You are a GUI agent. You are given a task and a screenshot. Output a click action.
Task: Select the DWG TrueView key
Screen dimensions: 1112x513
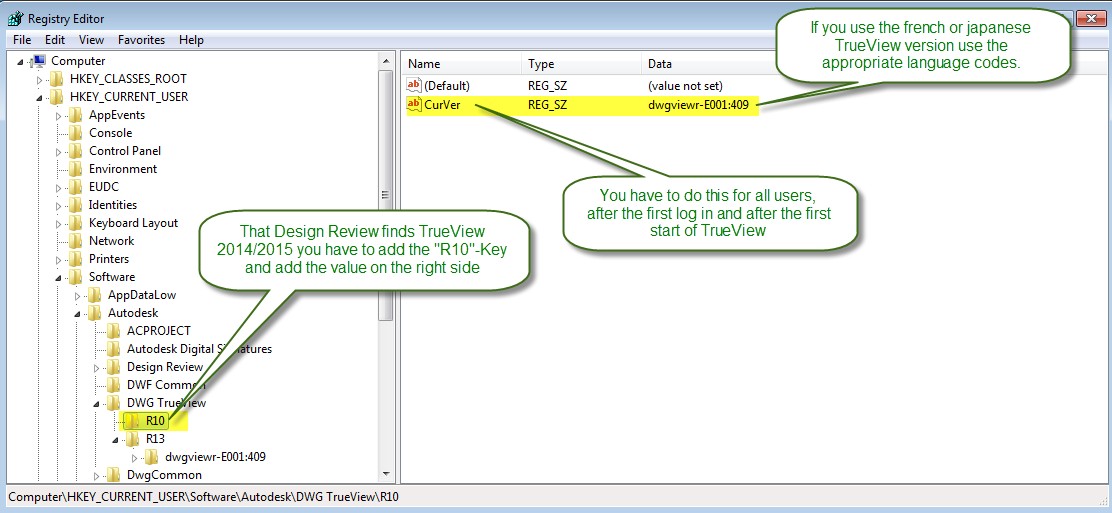(x=167, y=402)
